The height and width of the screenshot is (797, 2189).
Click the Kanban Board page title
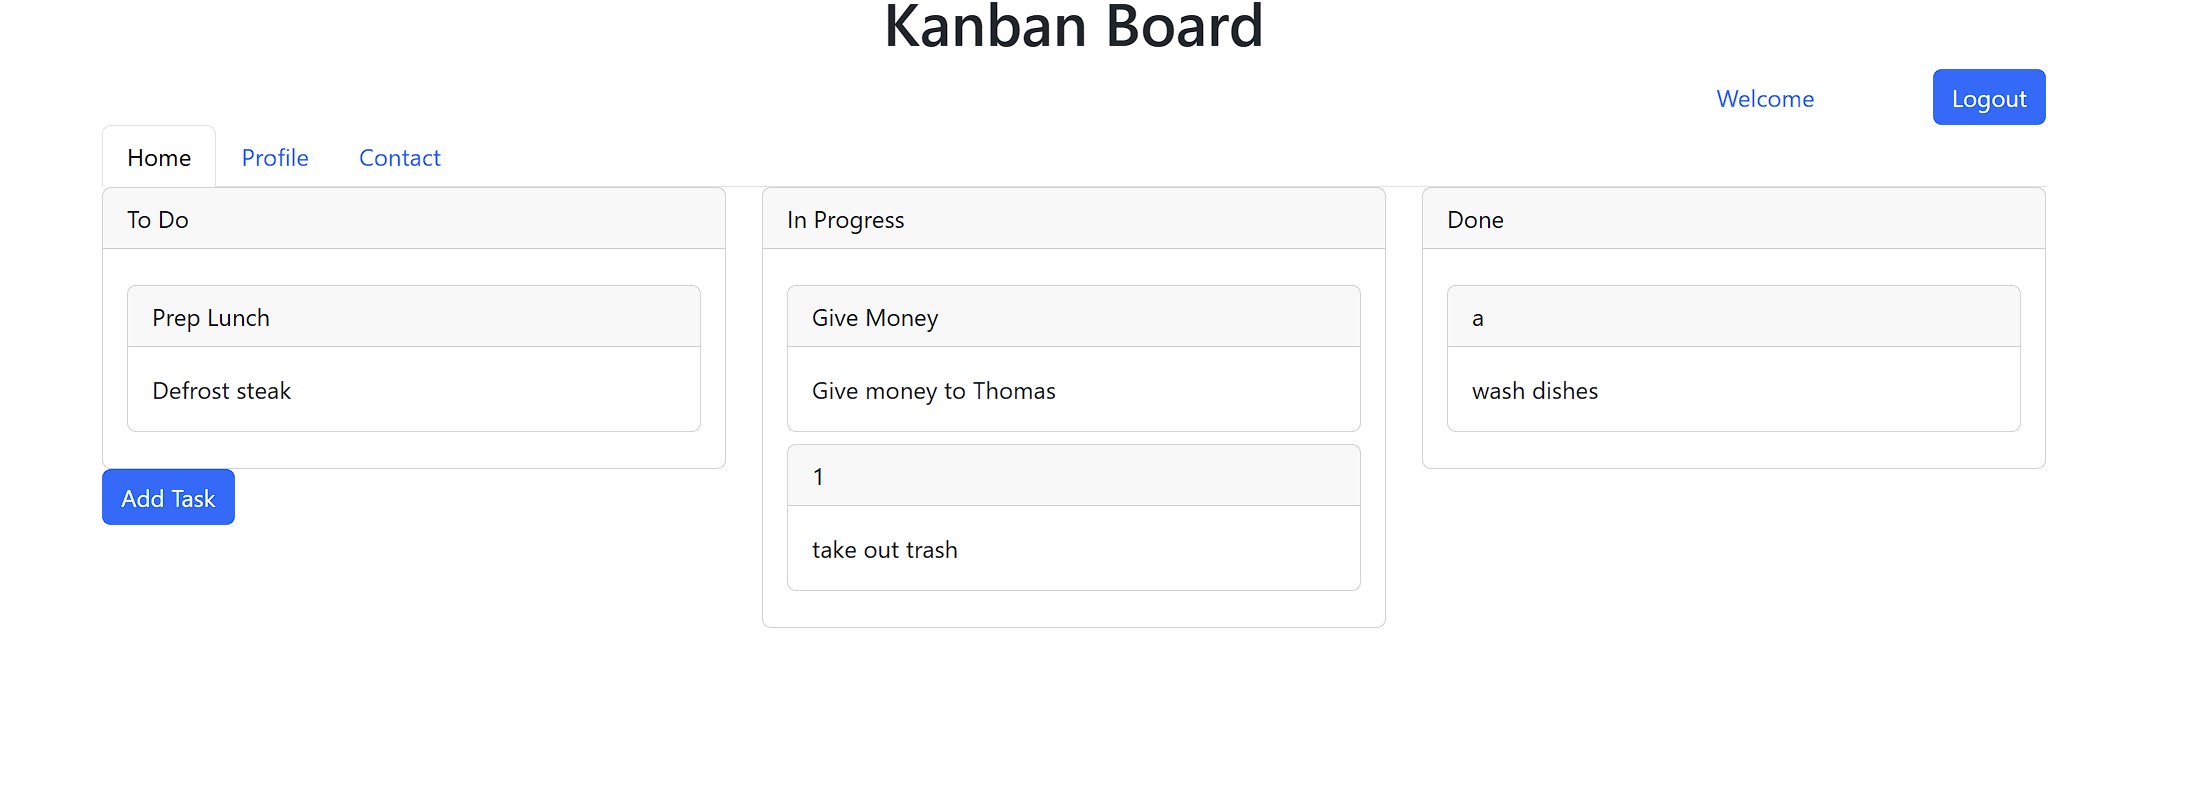coord(1073,26)
